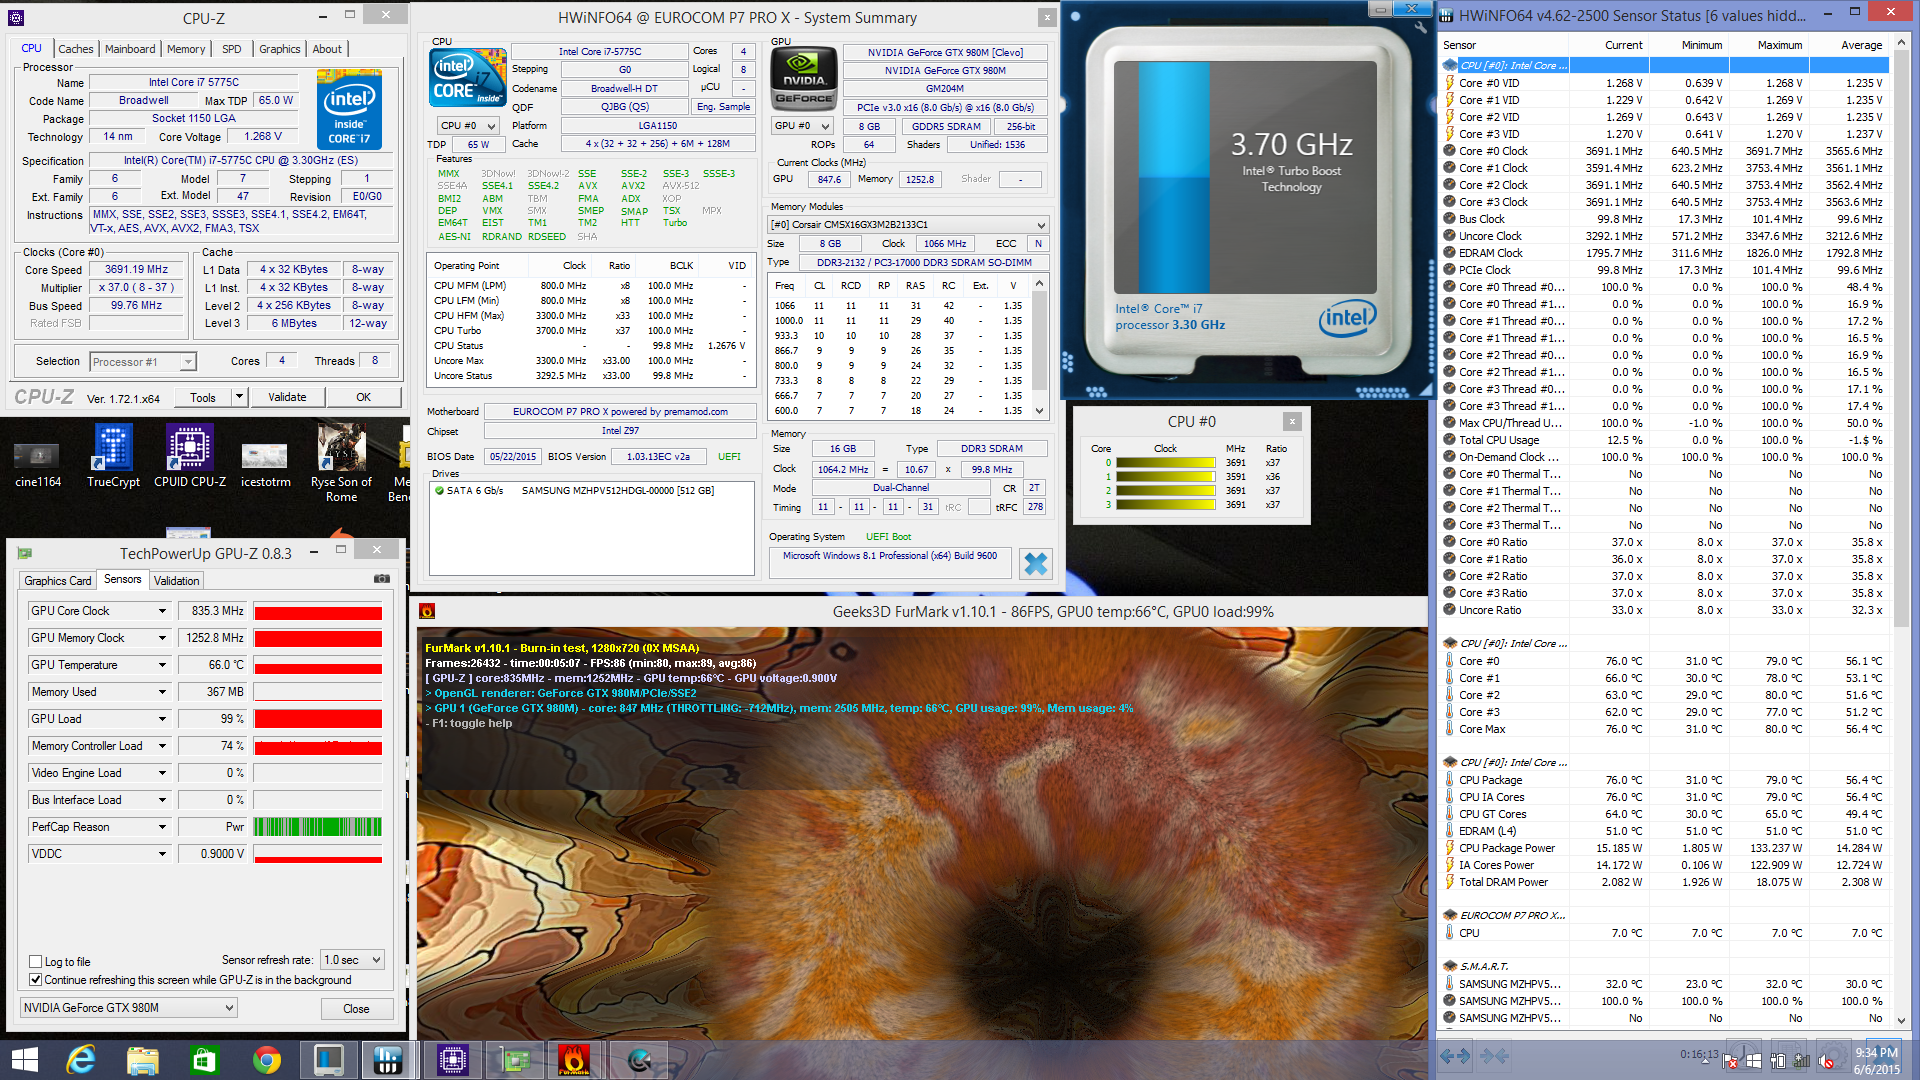The height and width of the screenshot is (1080, 1920).
Task: Open the CPU-Z Tools dropdown arrow
Action: click(x=239, y=397)
